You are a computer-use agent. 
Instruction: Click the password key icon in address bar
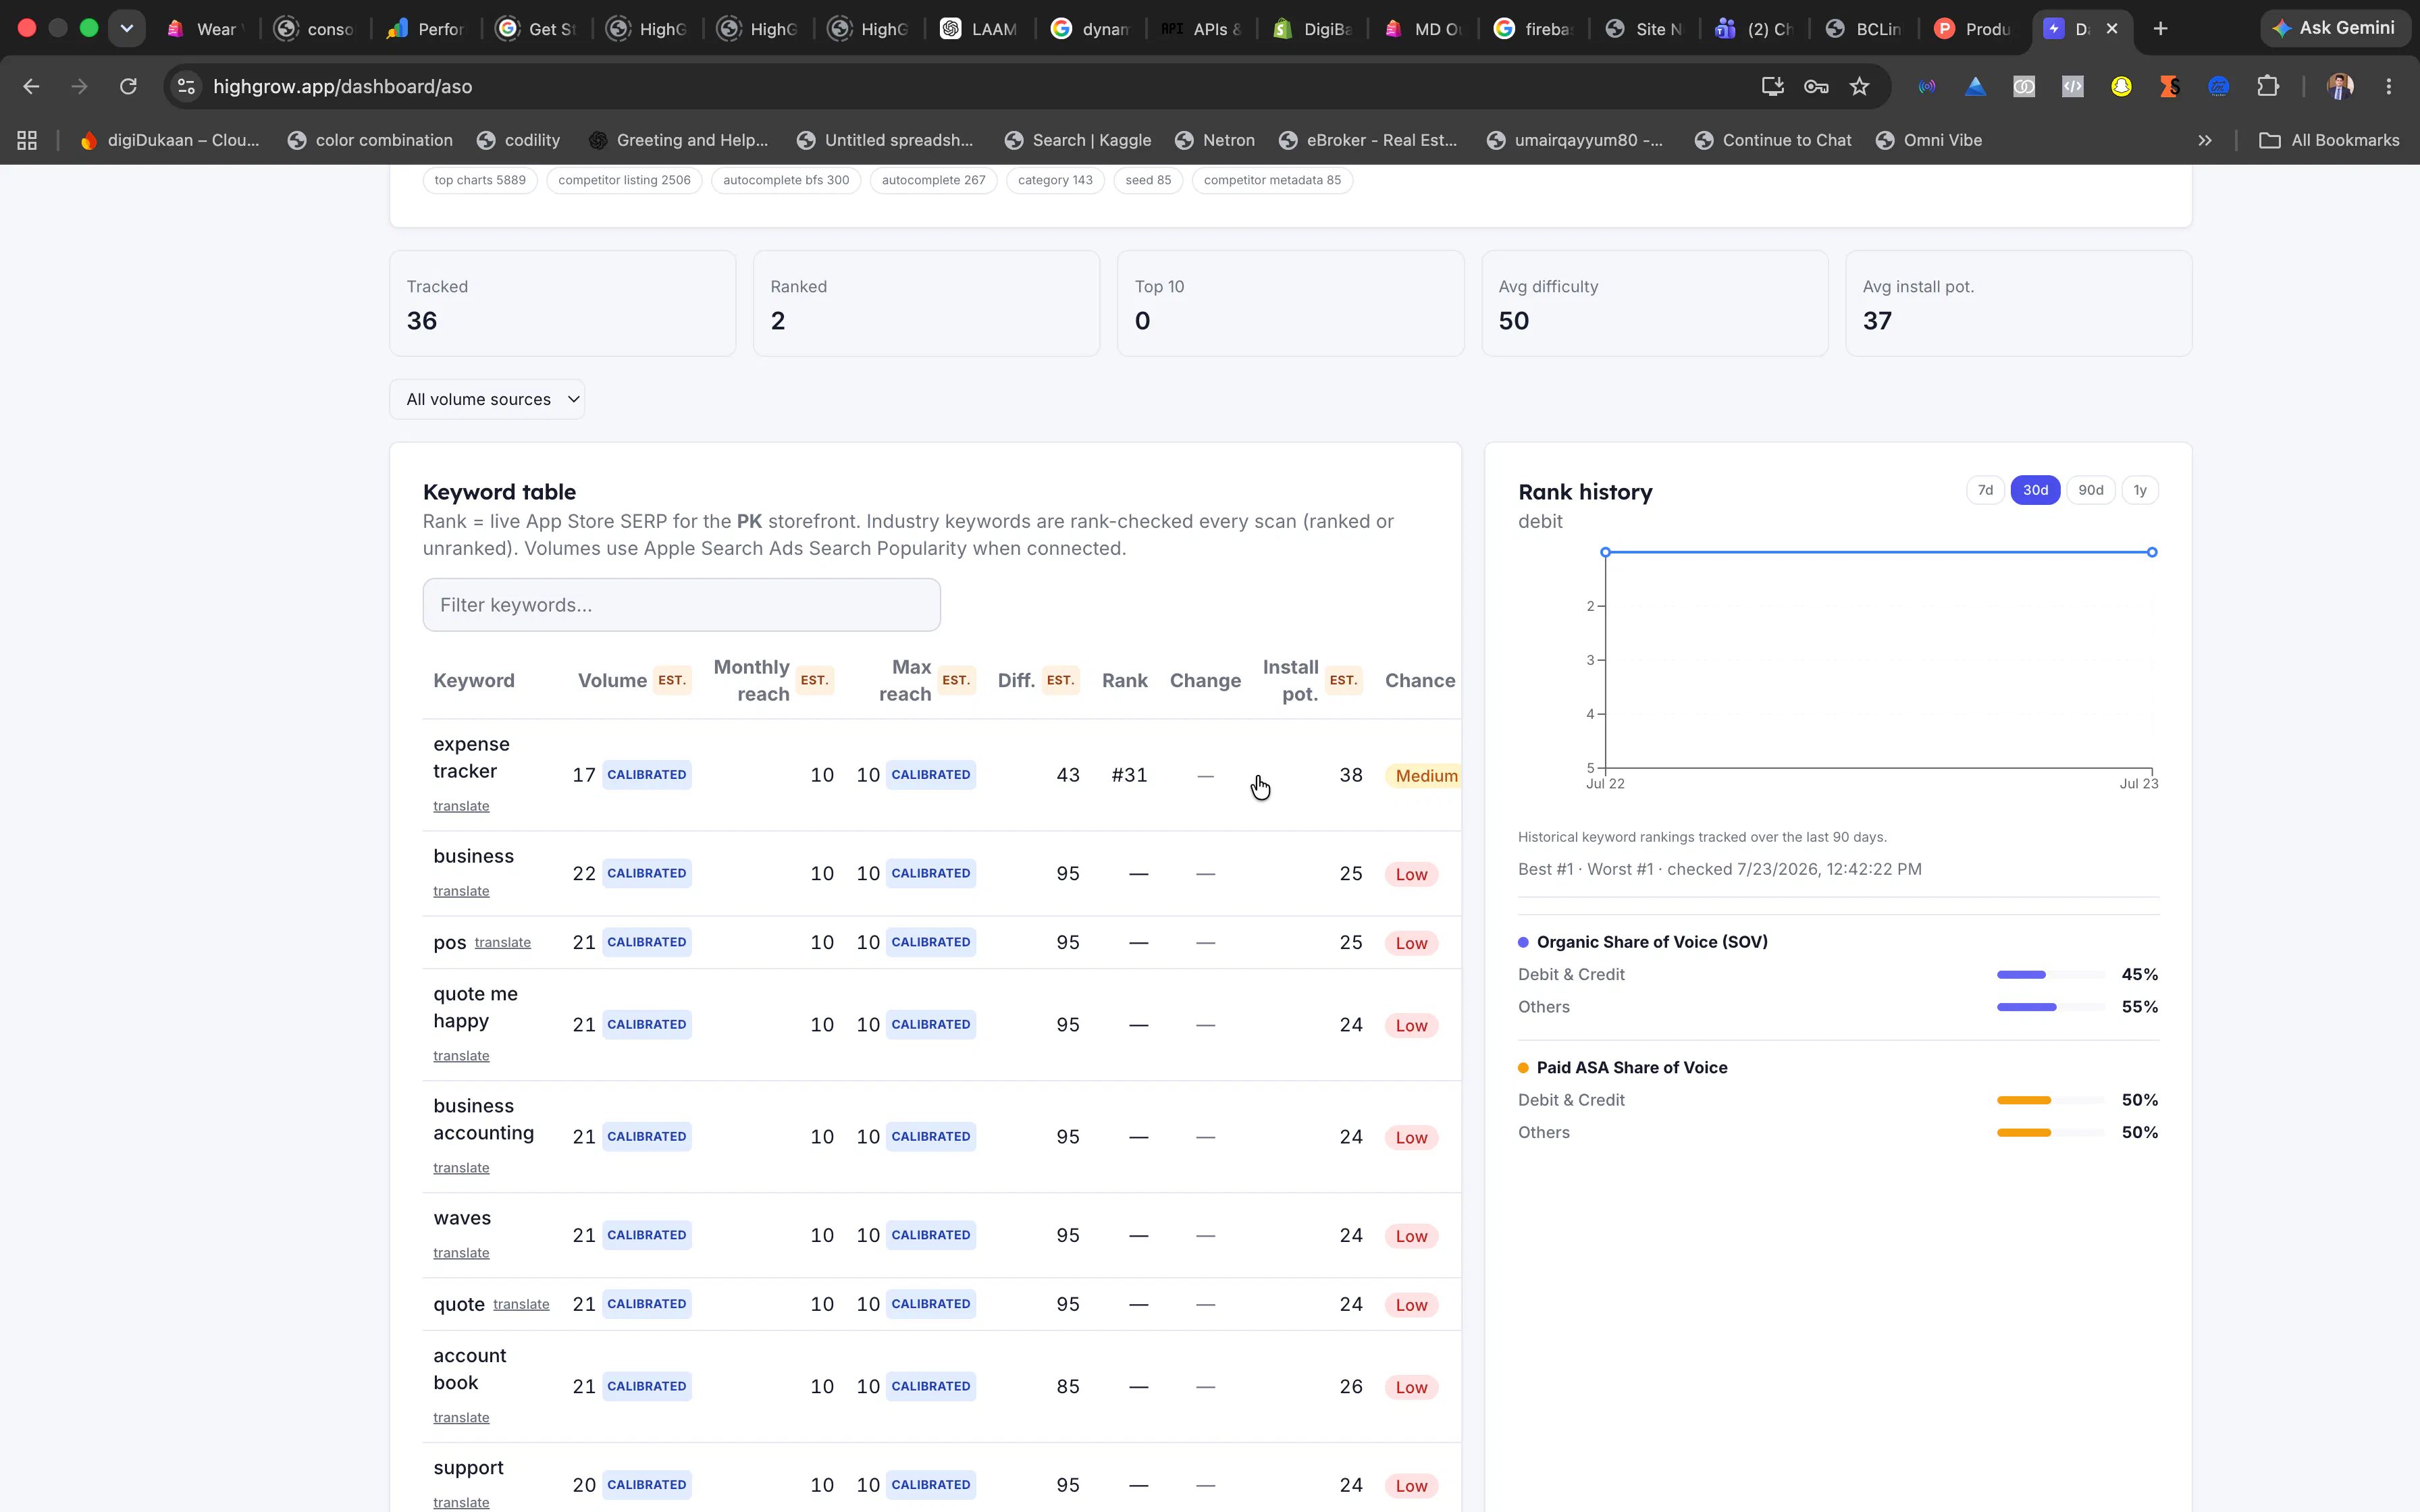(x=1816, y=87)
